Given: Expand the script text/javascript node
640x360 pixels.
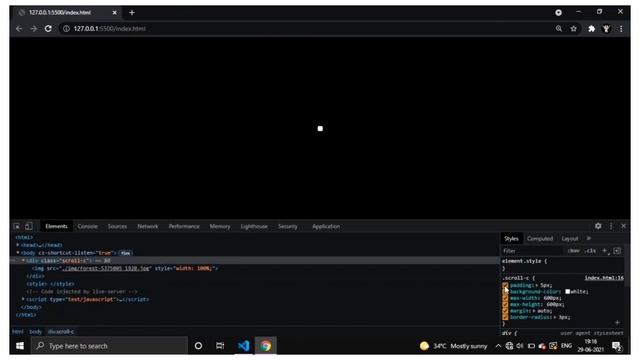Looking at the screenshot, I should coord(23,299).
